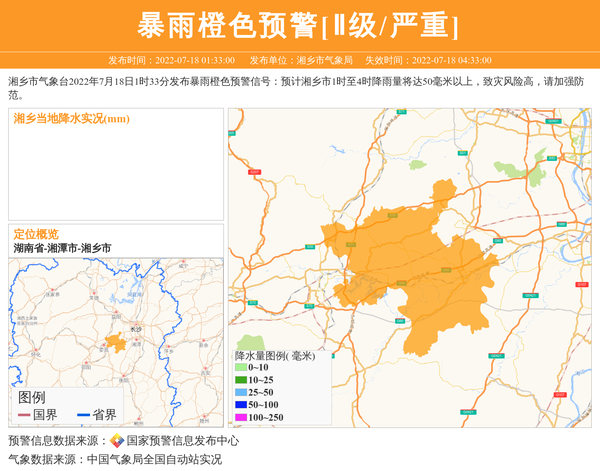Click the 降水量图例 legend title
The width and height of the screenshot is (600, 471).
point(274,355)
